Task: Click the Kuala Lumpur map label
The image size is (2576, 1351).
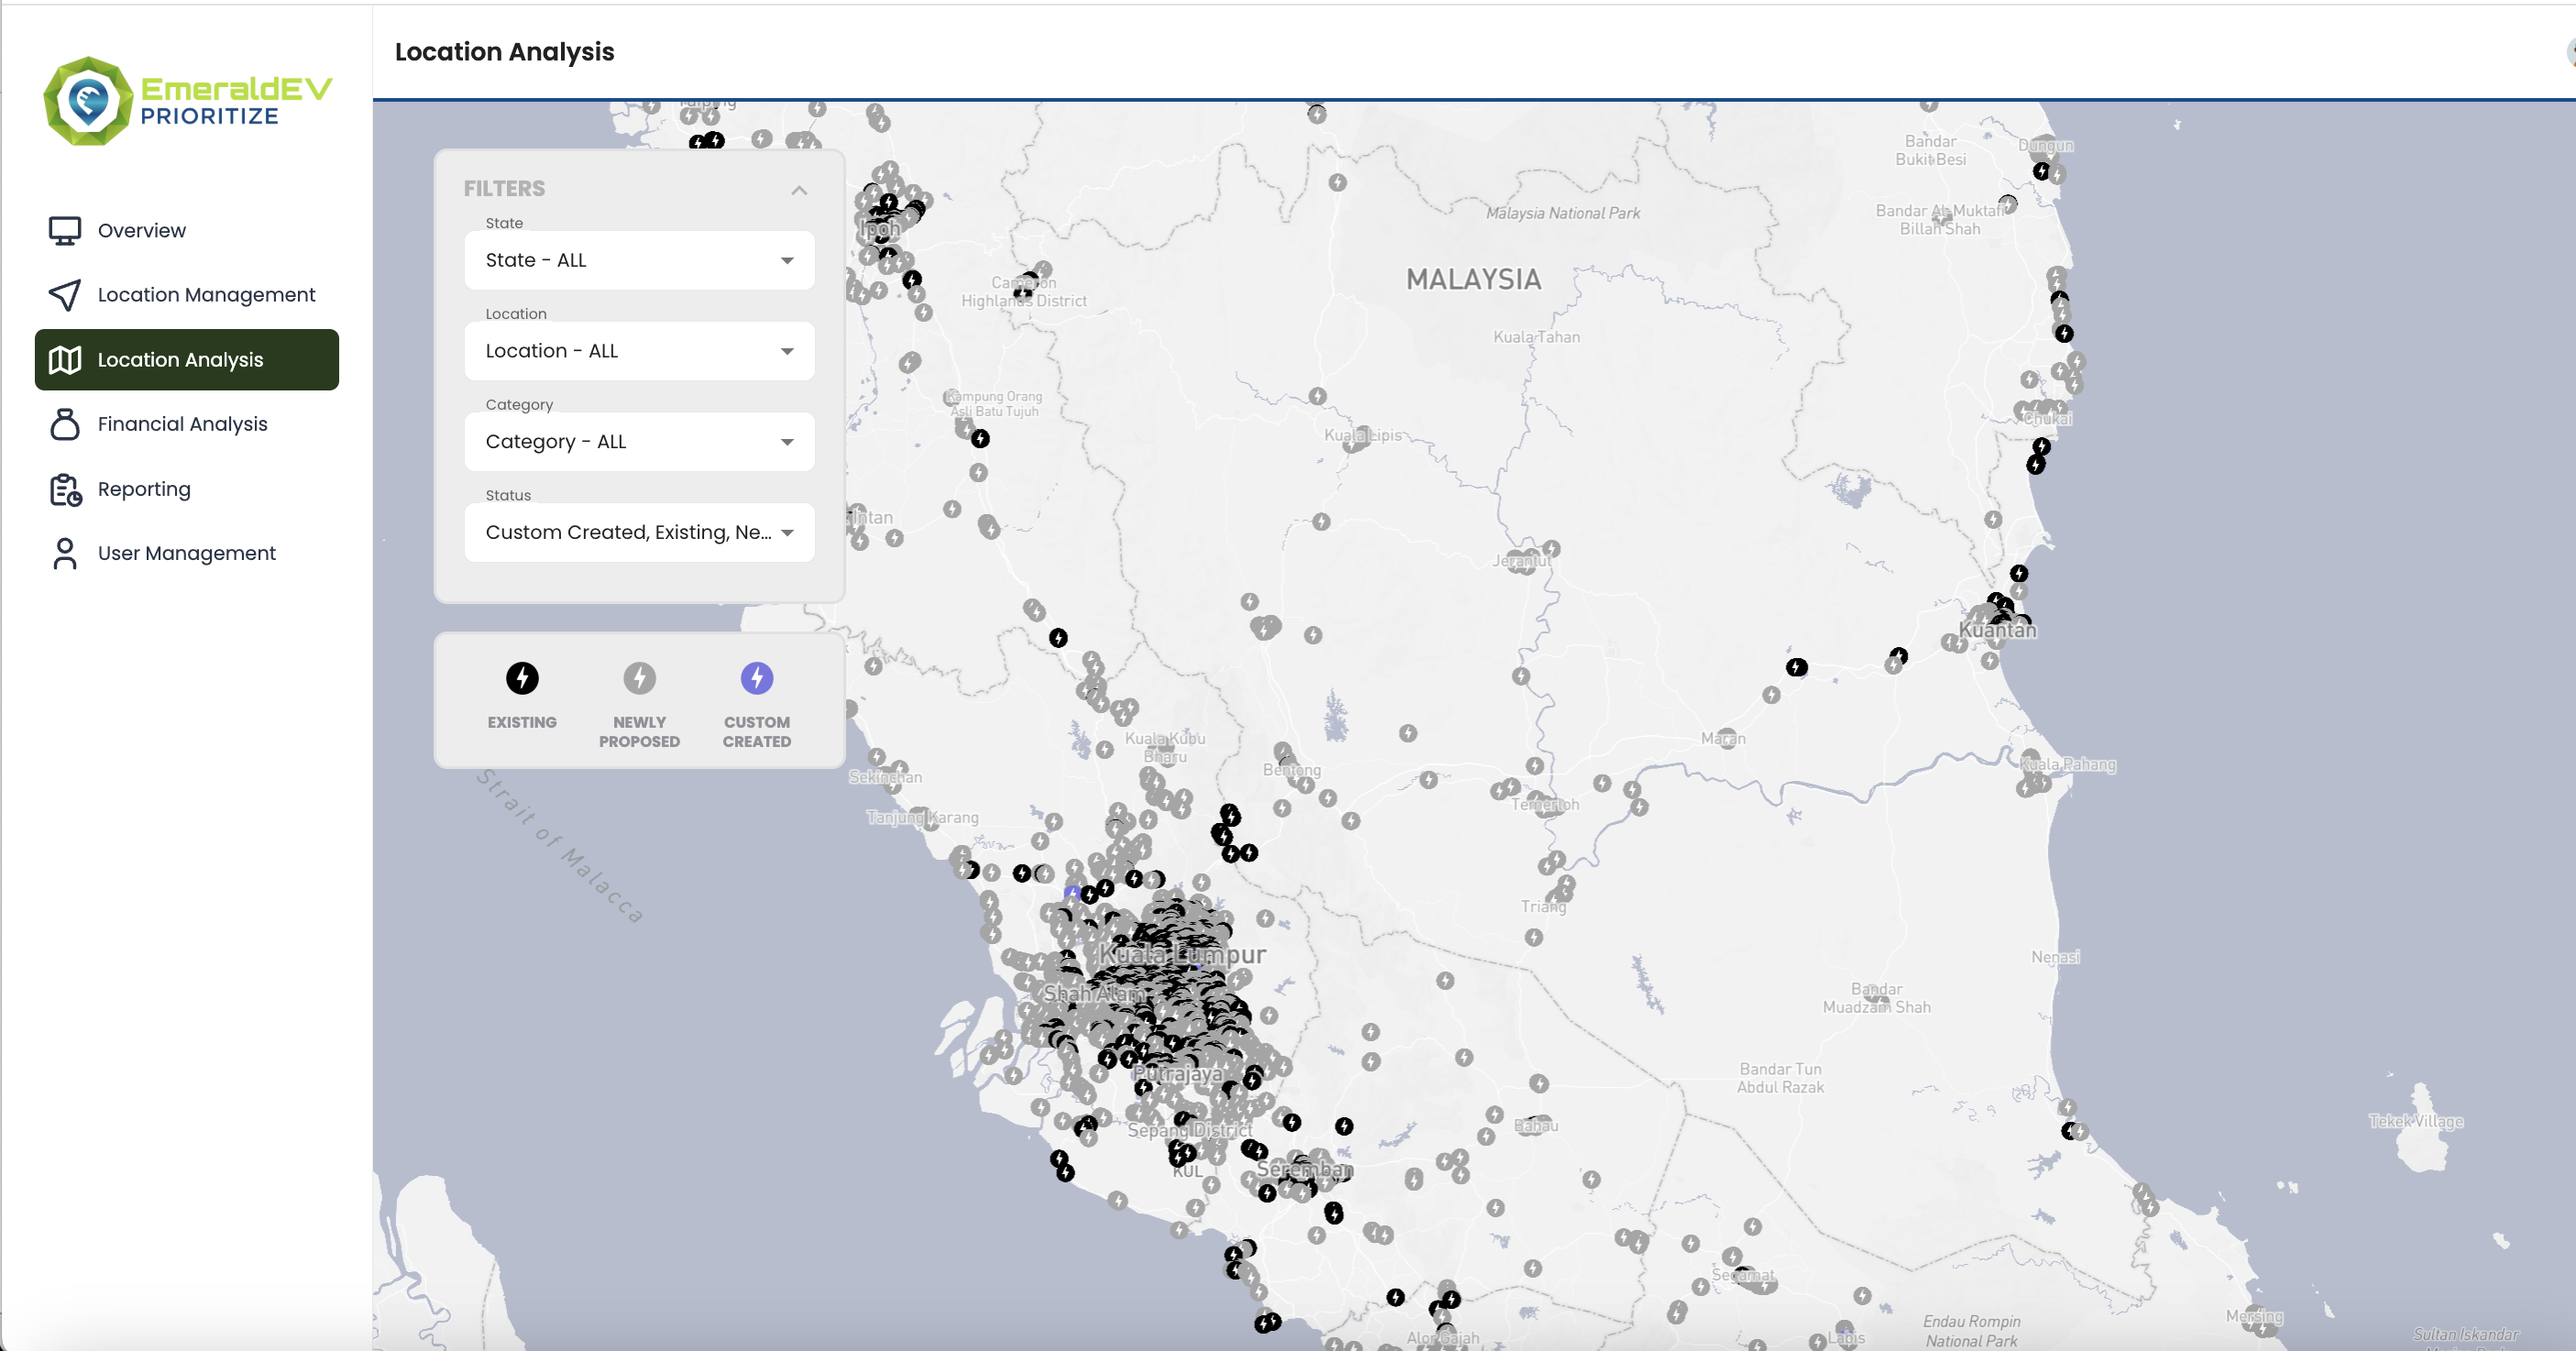Action: pos(1182,955)
